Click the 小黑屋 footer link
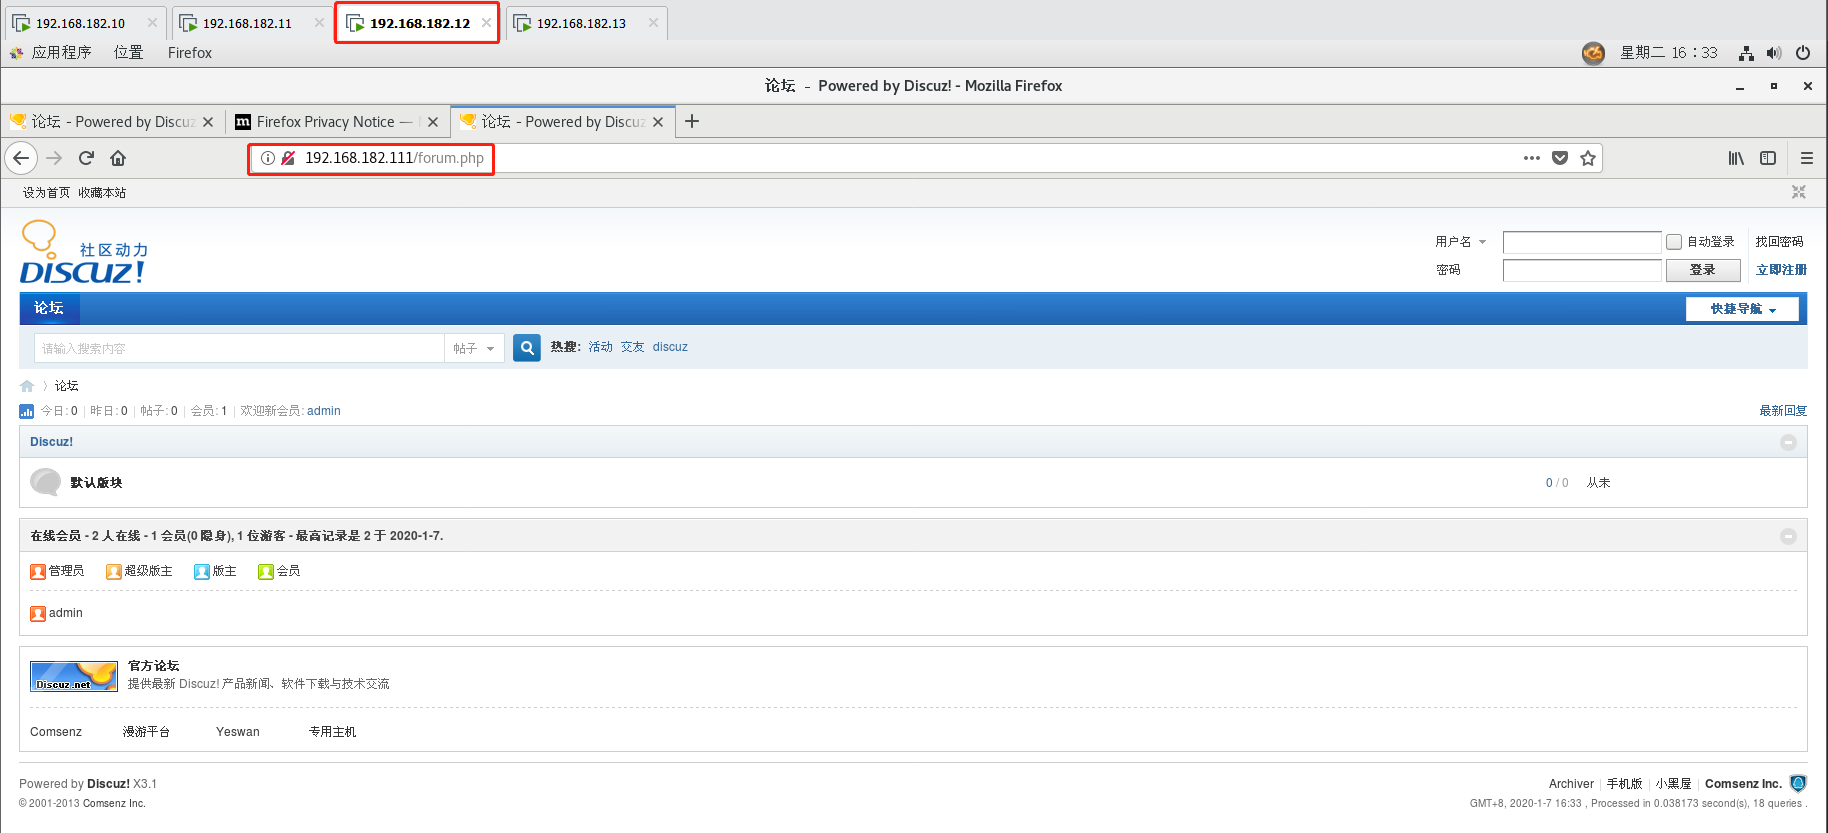This screenshot has width=1828, height=833. tap(1673, 784)
